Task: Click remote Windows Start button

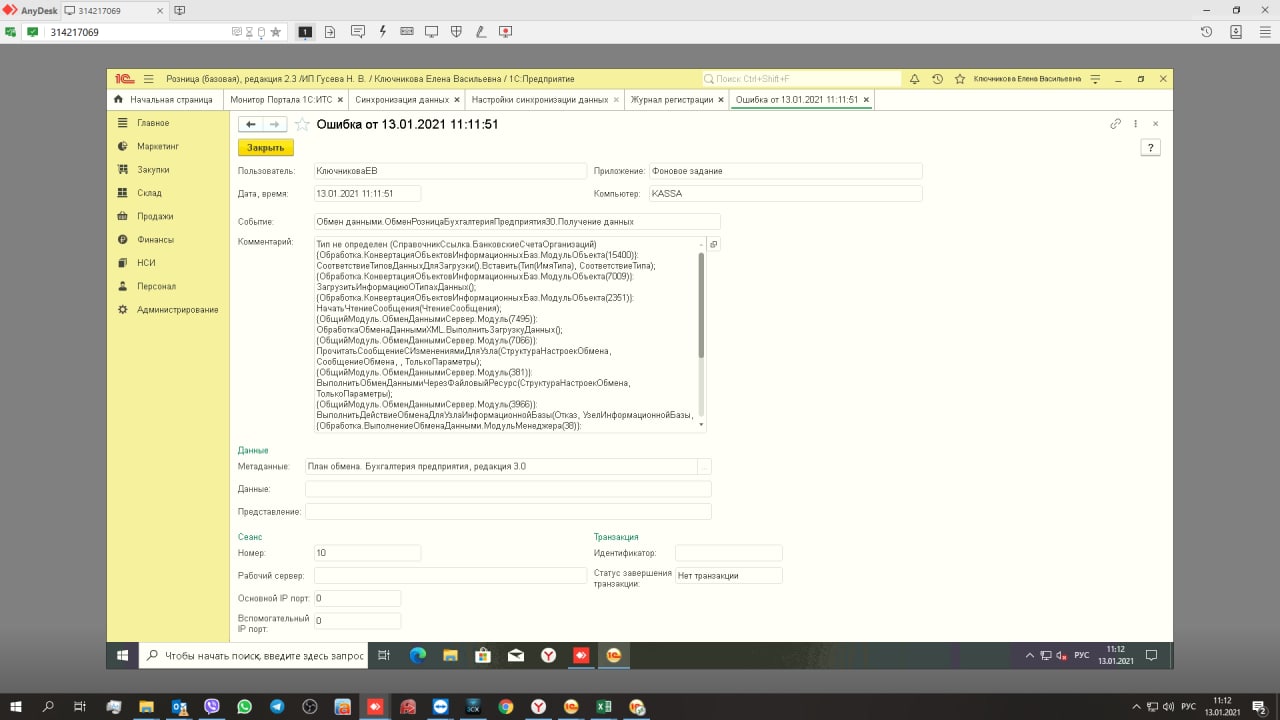Action: (122, 656)
